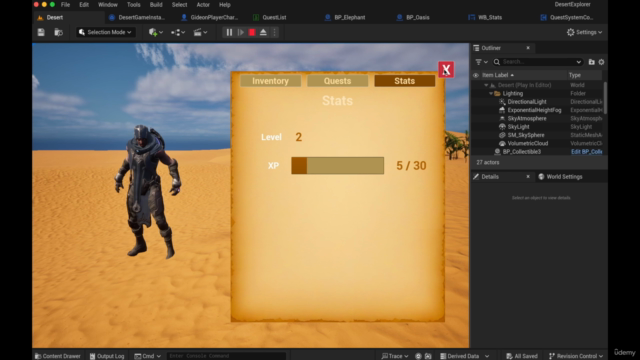Open the Edit menu

[x=84, y=4]
